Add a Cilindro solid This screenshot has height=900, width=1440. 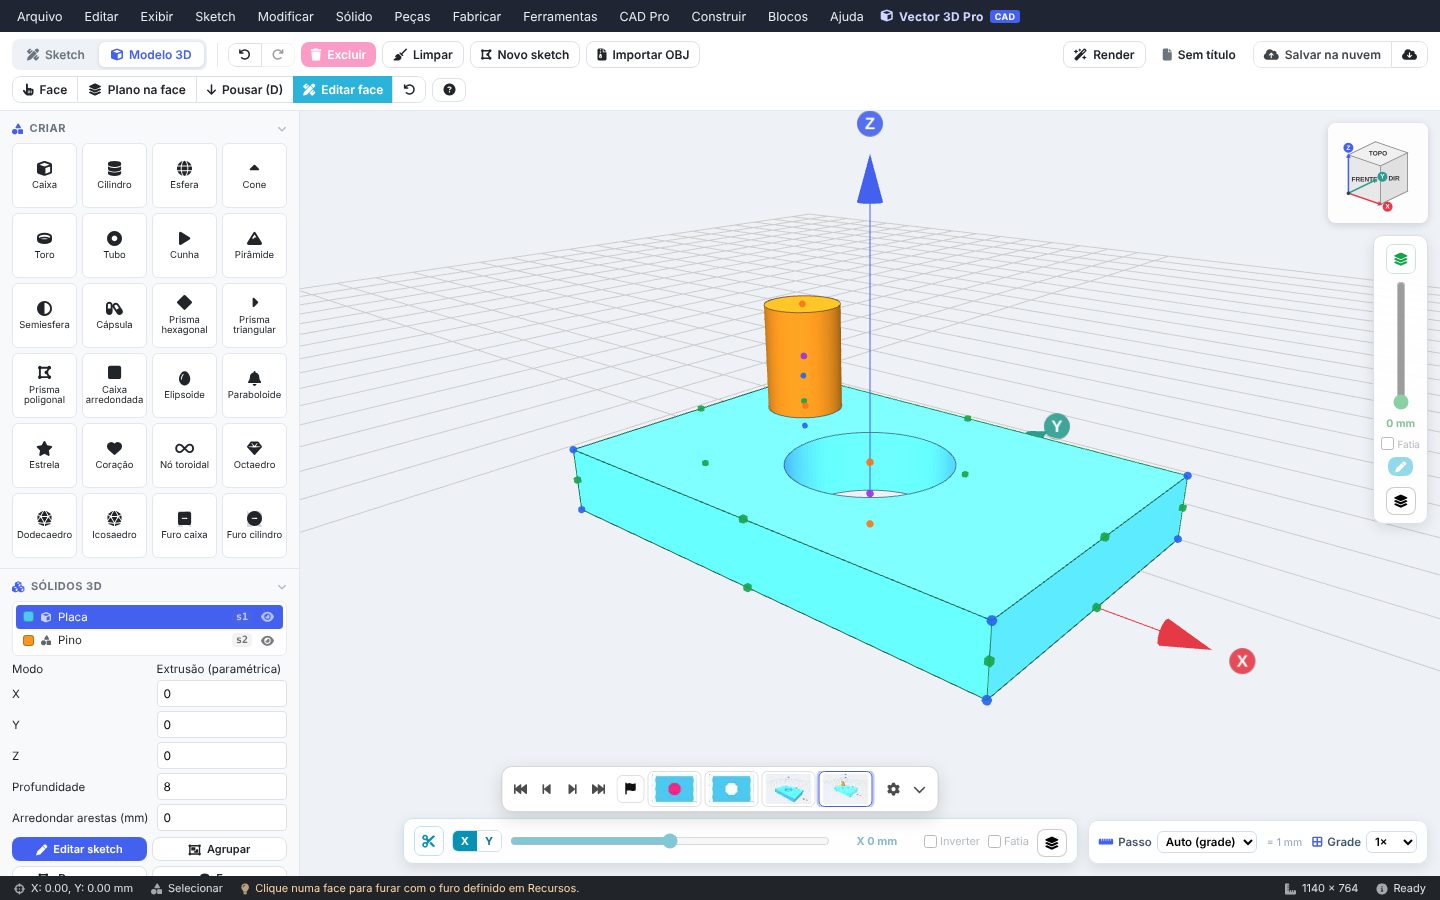click(x=114, y=175)
